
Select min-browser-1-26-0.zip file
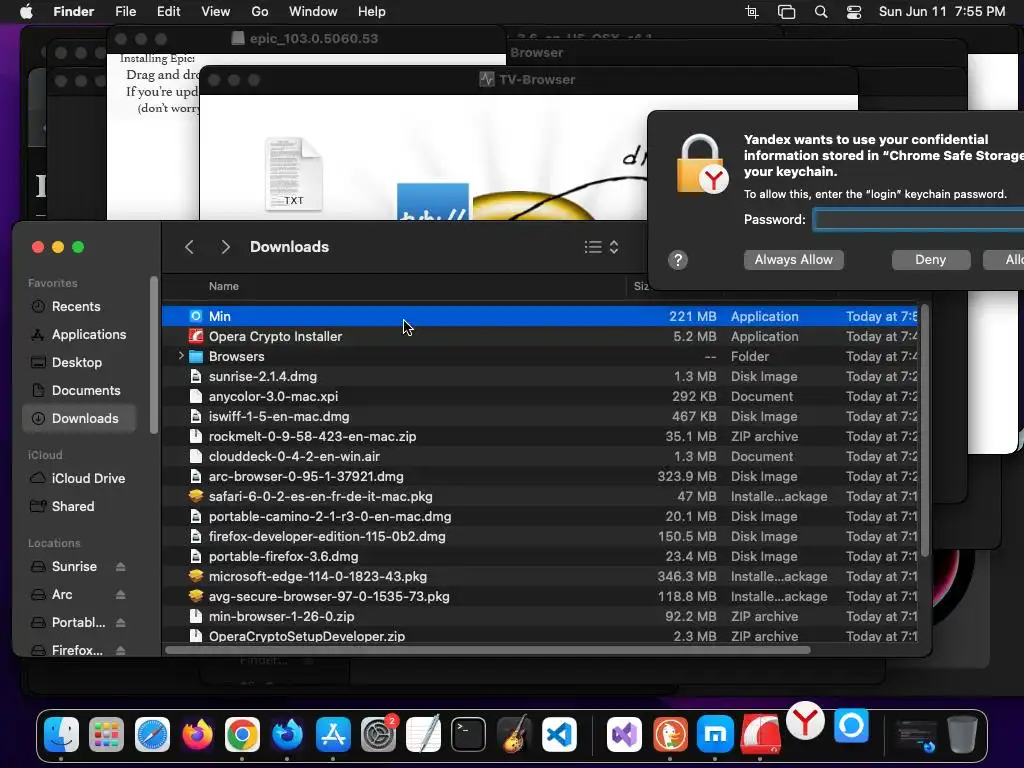click(539, 616)
